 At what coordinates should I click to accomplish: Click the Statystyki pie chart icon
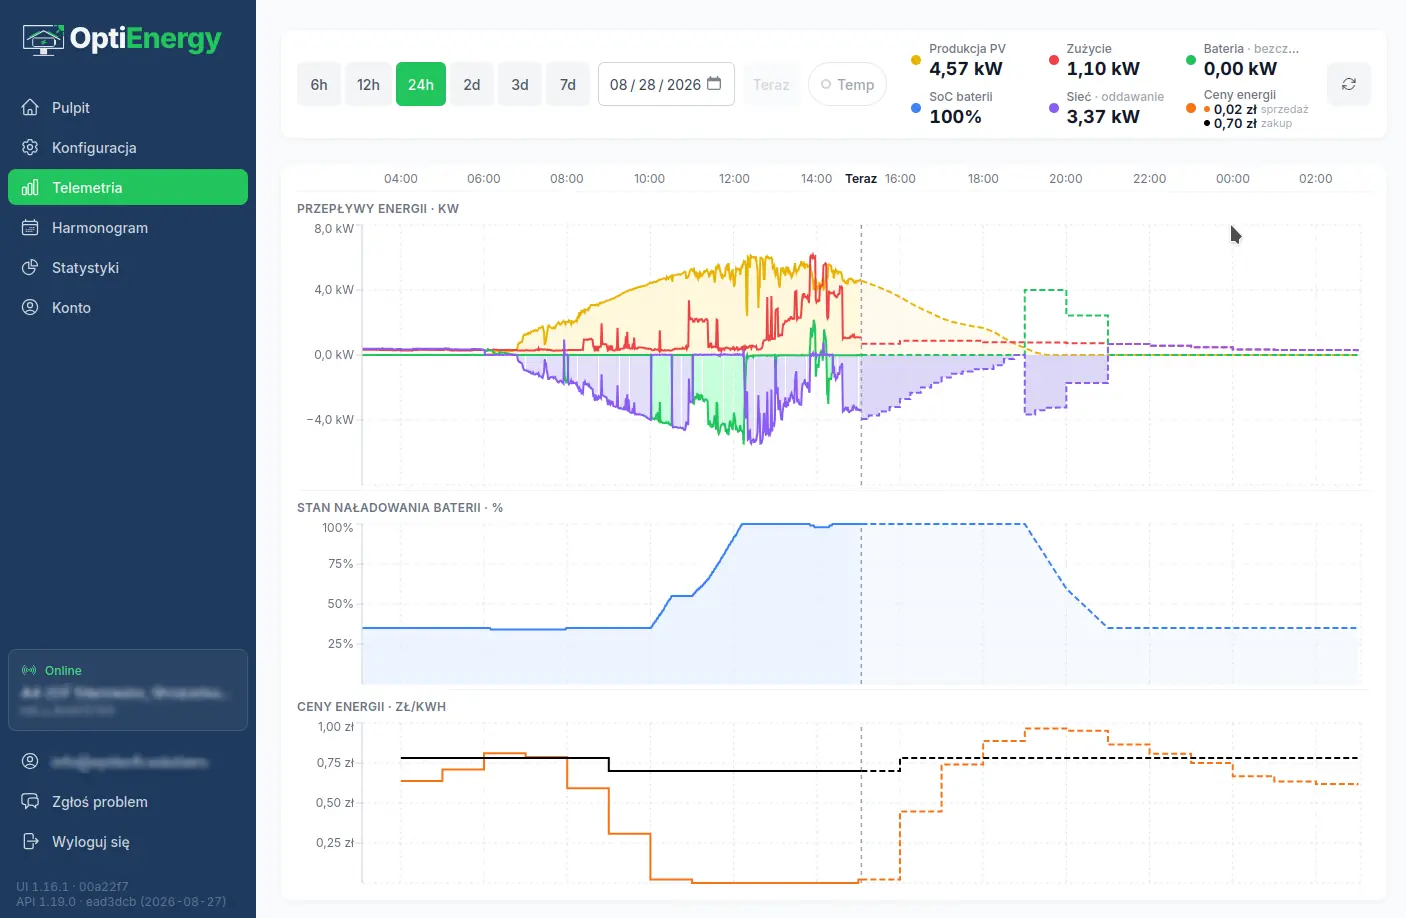pyautogui.click(x=30, y=267)
